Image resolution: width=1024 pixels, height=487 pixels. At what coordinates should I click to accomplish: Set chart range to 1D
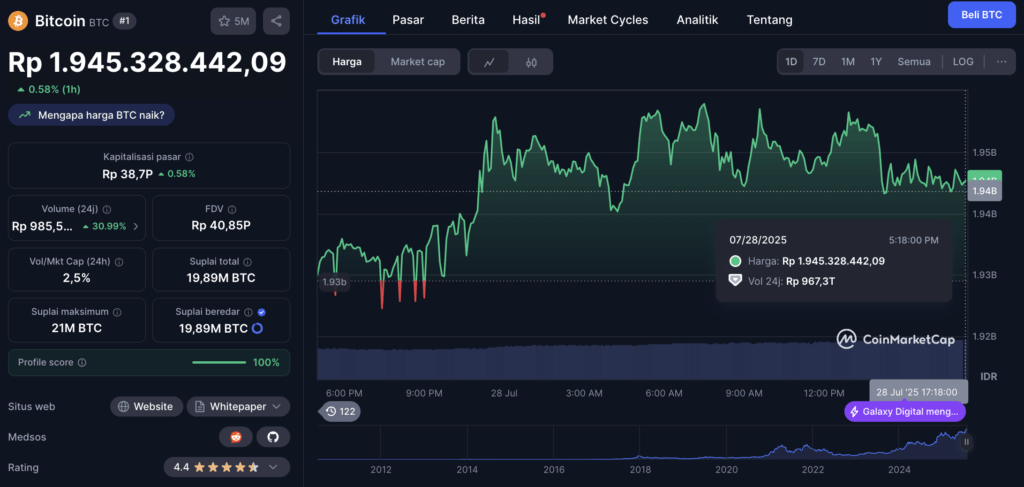[791, 62]
